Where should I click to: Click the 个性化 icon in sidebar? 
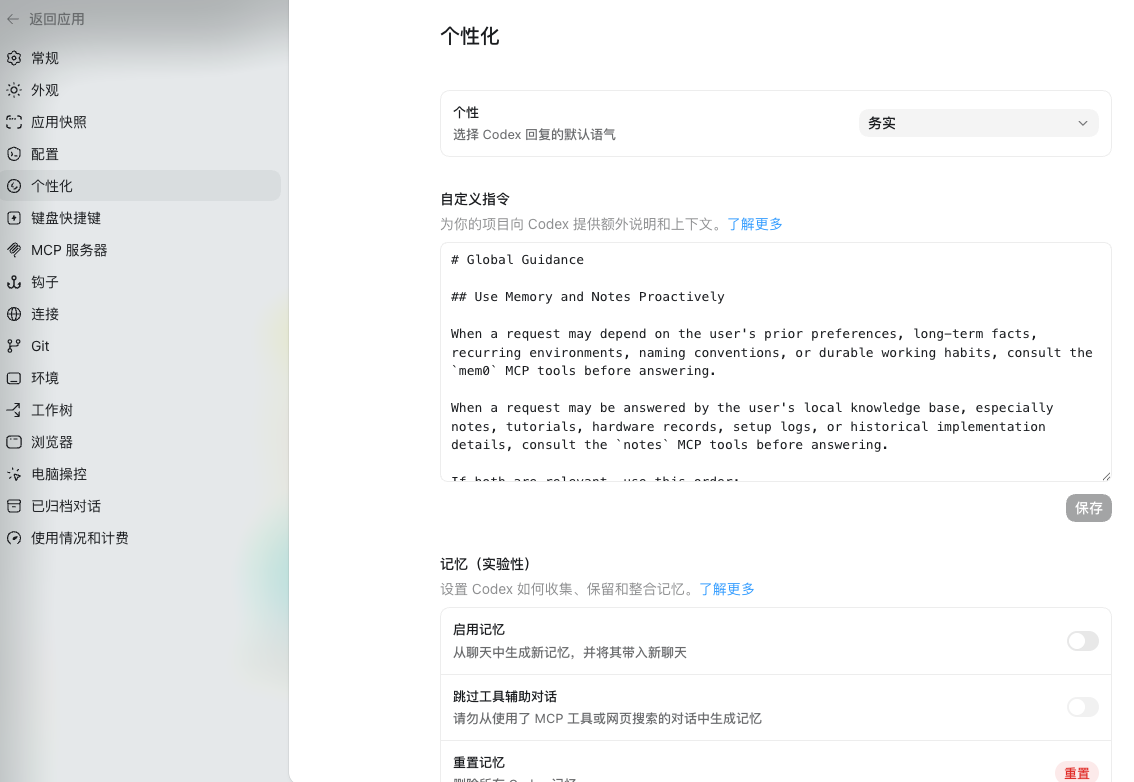click(x=14, y=186)
